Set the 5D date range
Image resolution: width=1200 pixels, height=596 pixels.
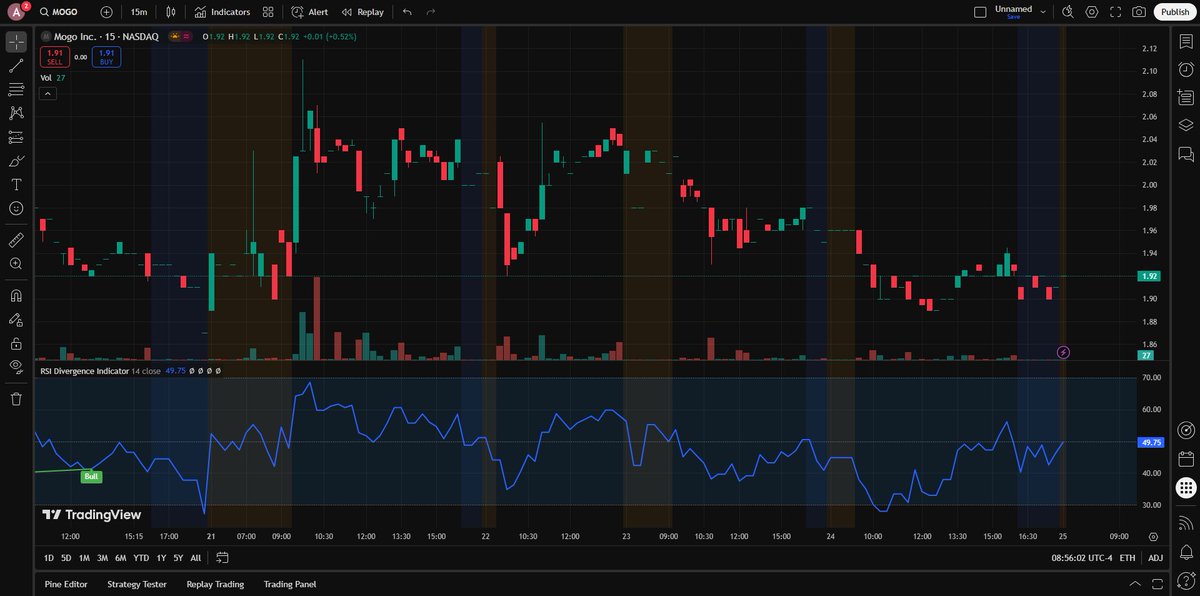[66, 558]
